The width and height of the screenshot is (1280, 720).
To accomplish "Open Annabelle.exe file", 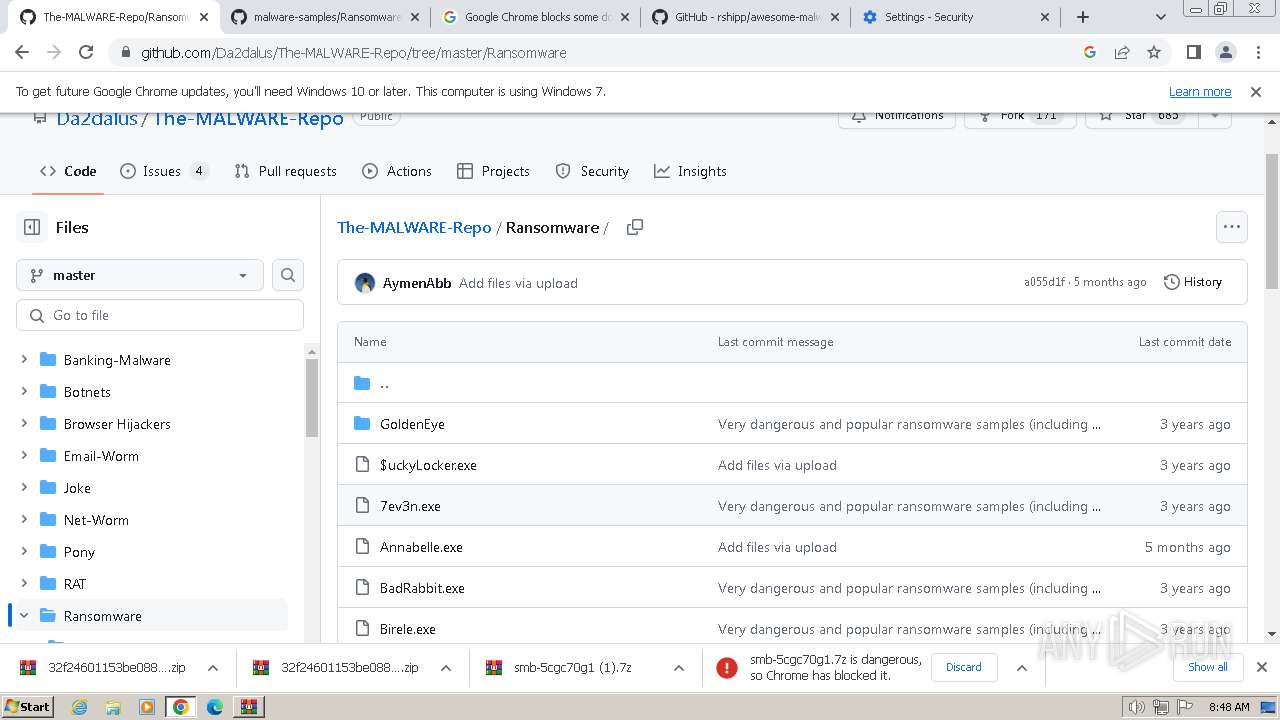I will [421, 547].
